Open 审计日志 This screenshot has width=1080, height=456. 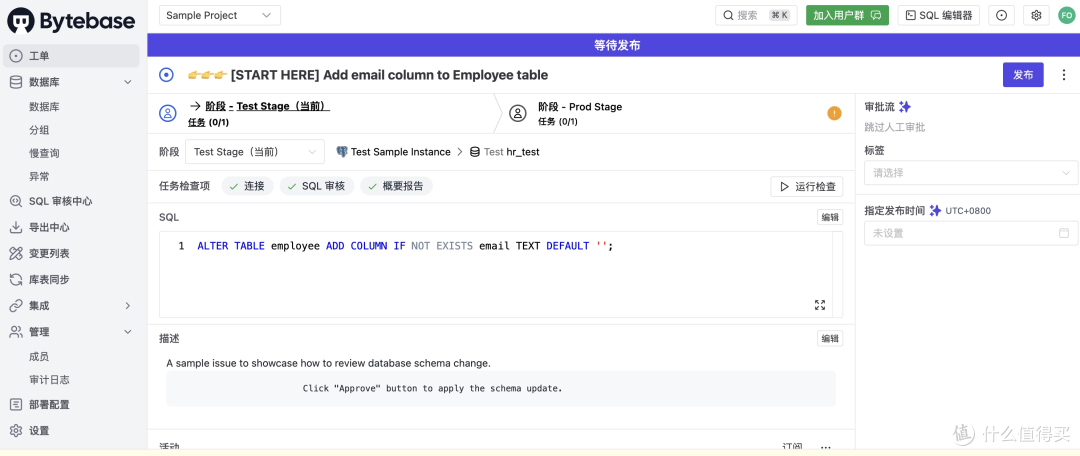[49, 380]
